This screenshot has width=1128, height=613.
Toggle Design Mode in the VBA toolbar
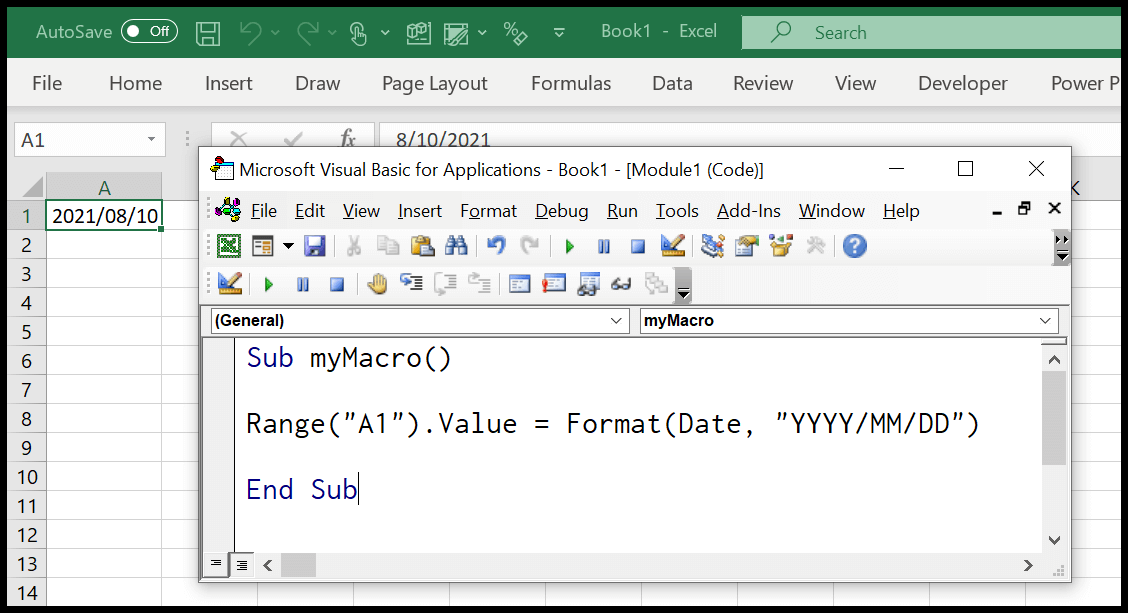pyautogui.click(x=672, y=246)
